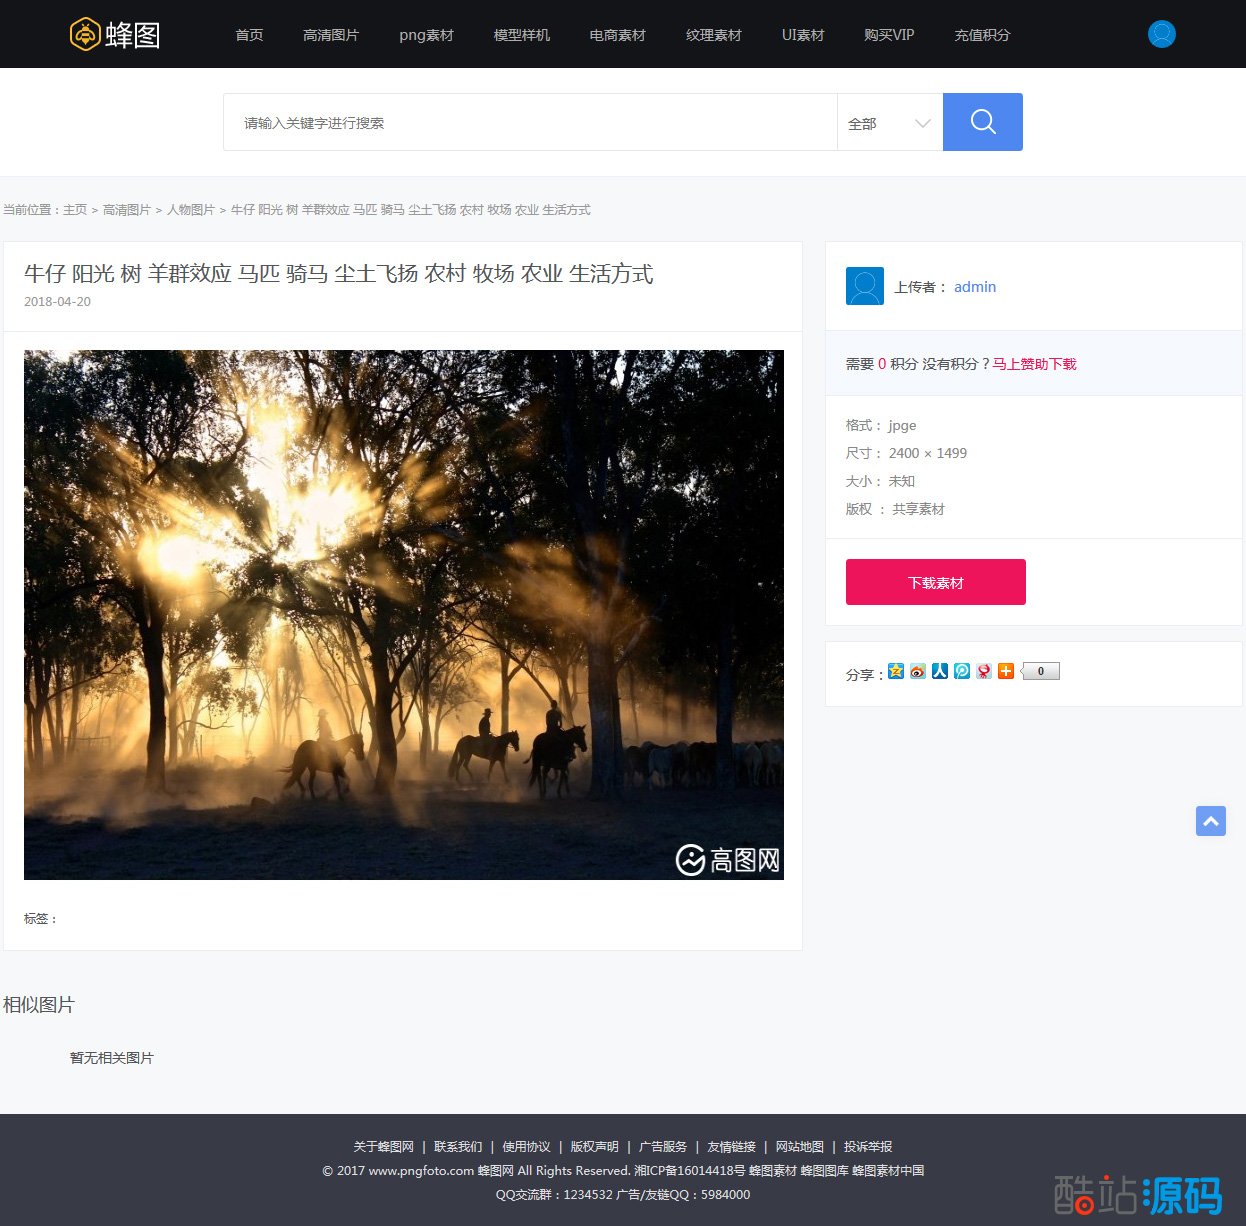1246x1226 pixels.
Task: Open the 高清图片 nav menu item
Action: pos(330,35)
